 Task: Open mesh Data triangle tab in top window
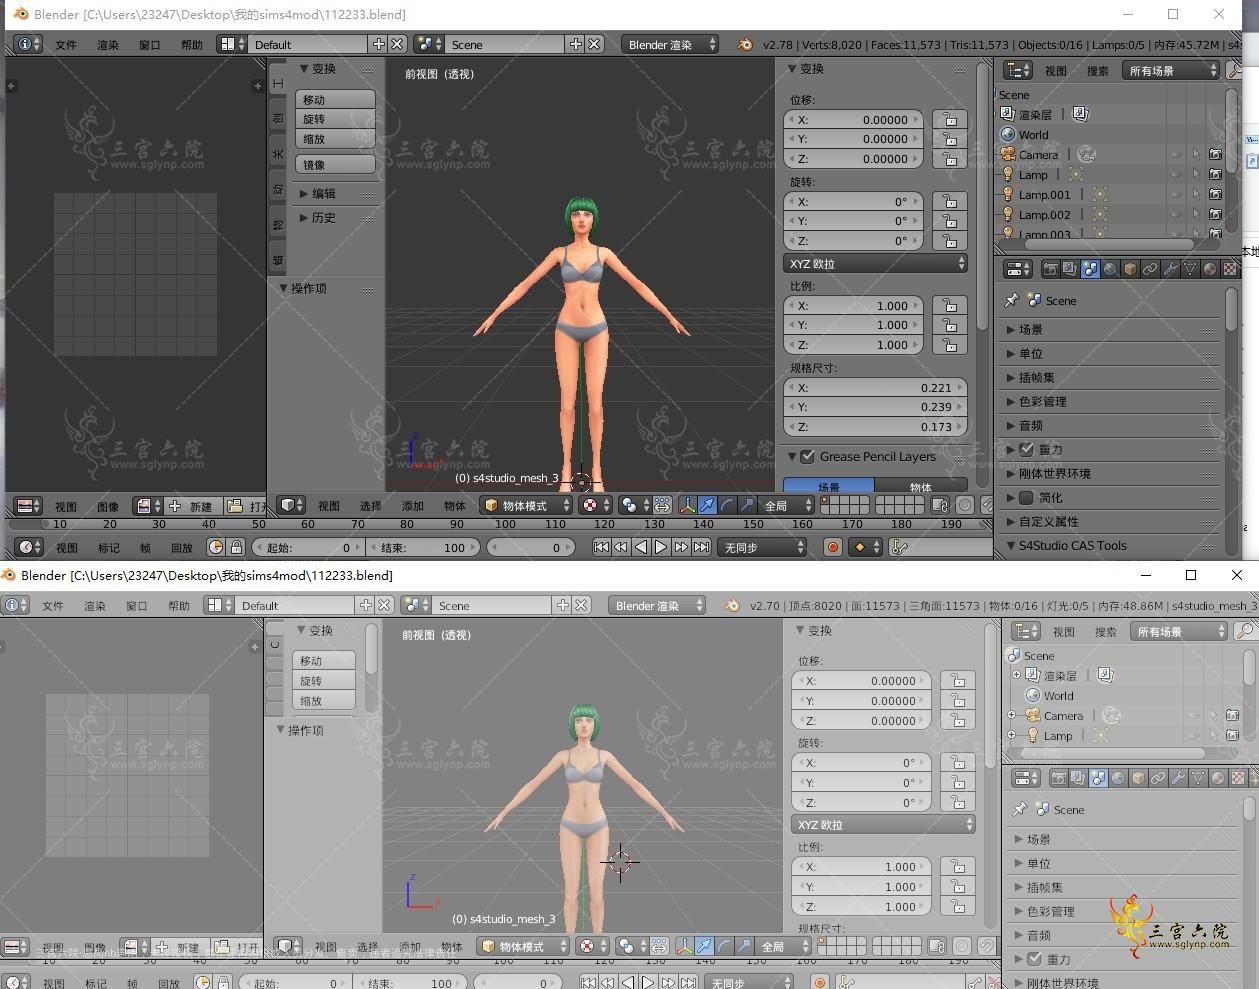[x=1190, y=269]
